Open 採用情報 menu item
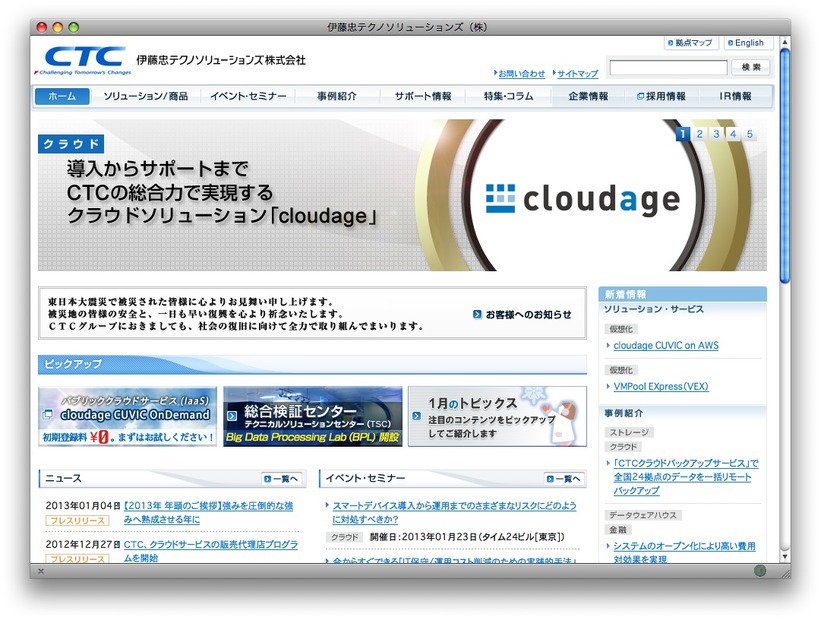The width and height of the screenshot is (821, 620). 661,96
